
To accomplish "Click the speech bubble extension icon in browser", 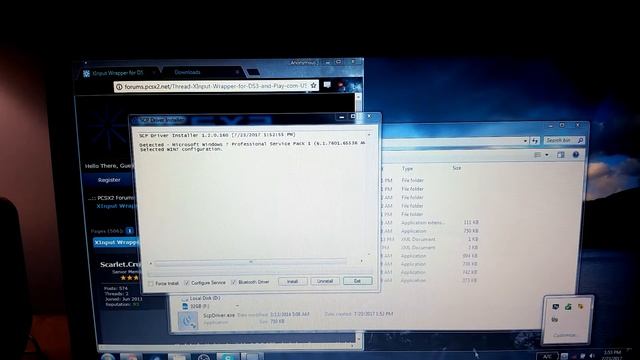I will click(327, 85).
